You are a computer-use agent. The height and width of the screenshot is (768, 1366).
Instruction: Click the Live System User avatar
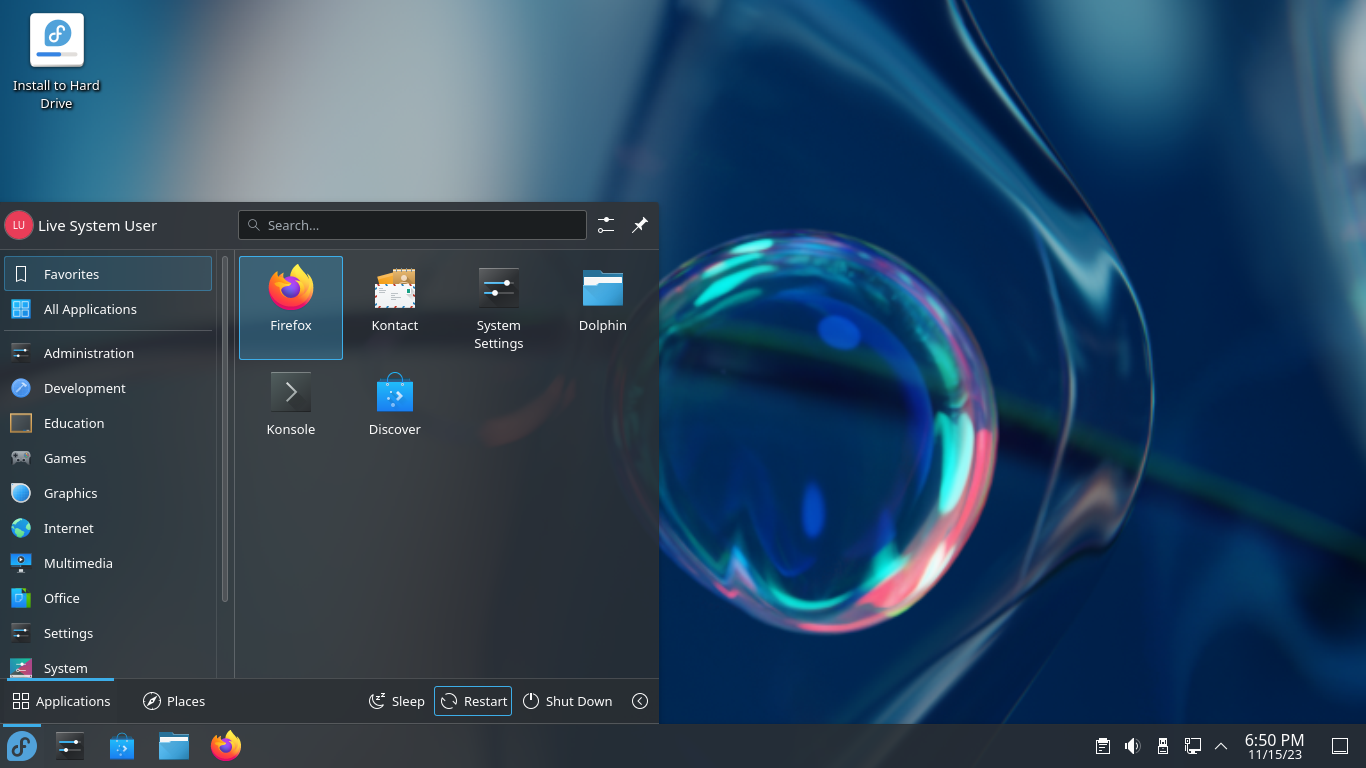pyautogui.click(x=19, y=225)
